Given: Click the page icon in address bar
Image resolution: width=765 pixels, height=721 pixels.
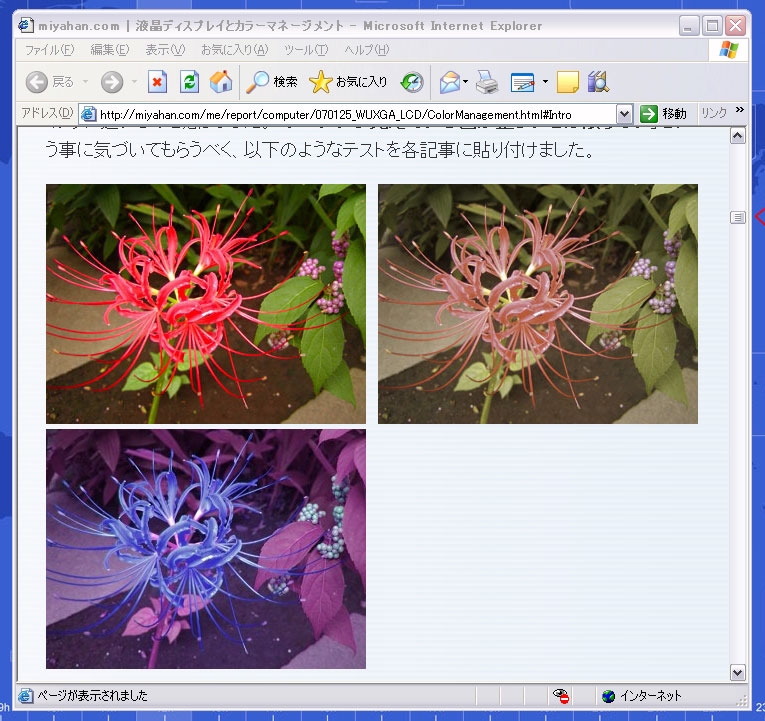Looking at the screenshot, I should [88, 114].
